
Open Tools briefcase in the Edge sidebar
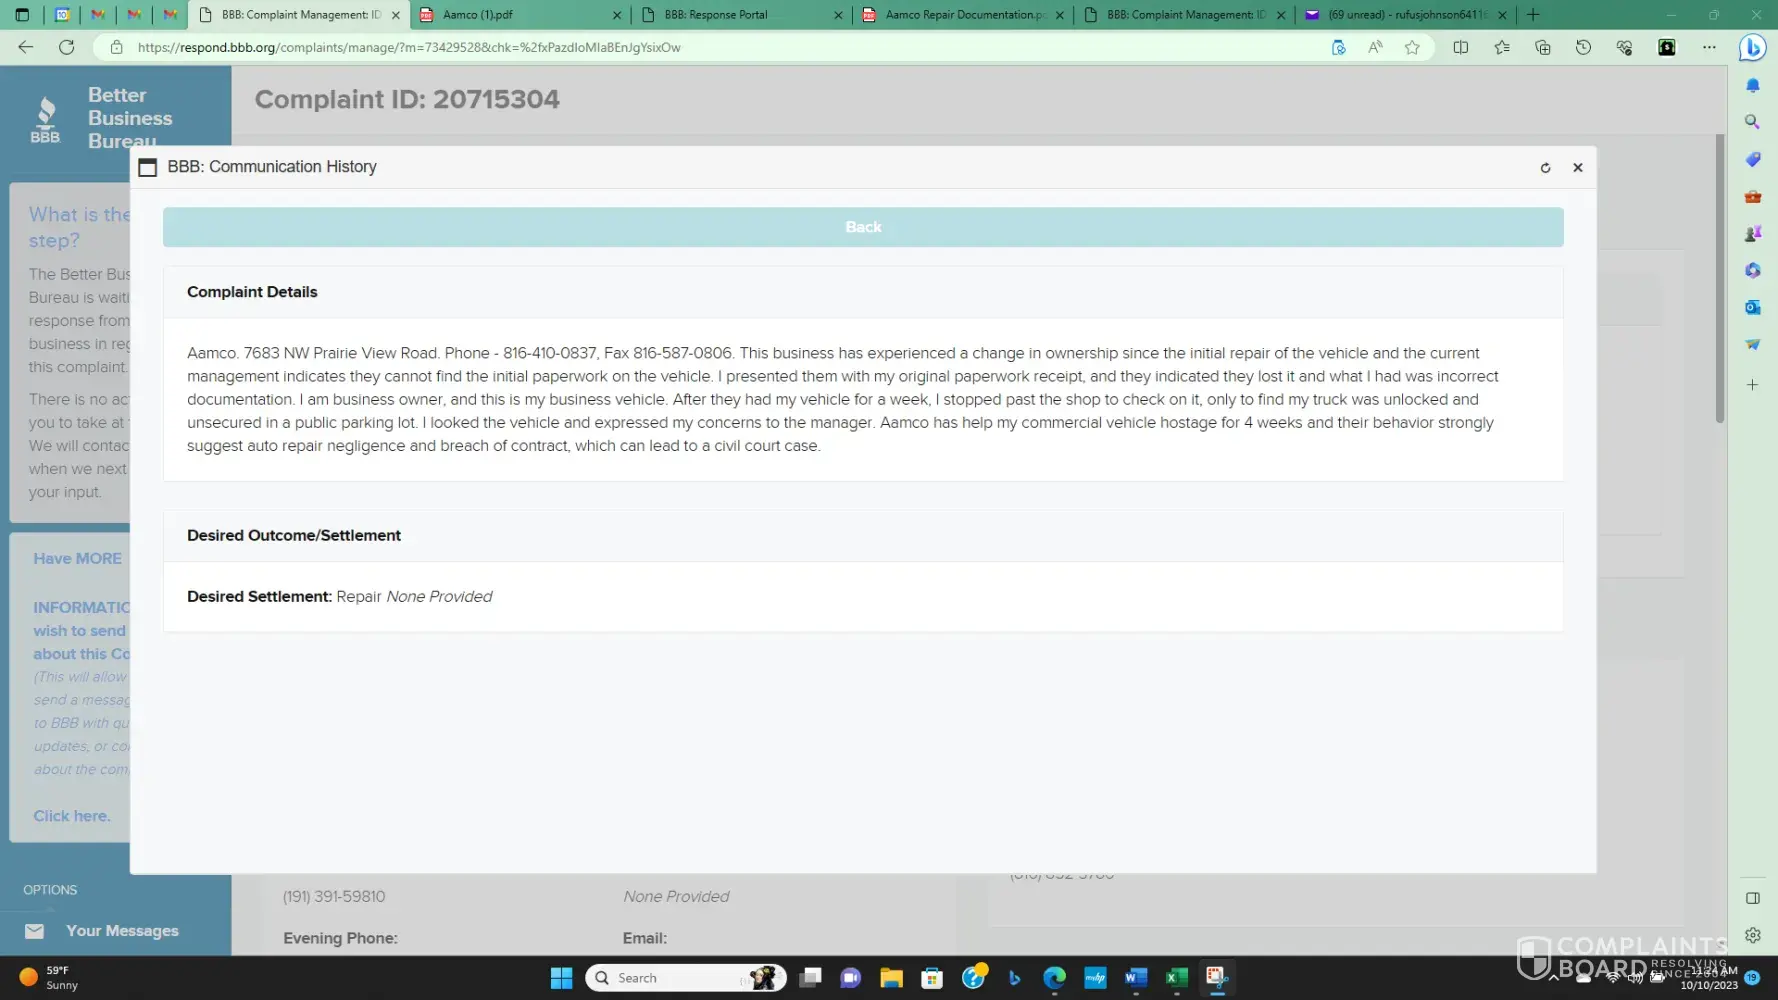point(1753,197)
